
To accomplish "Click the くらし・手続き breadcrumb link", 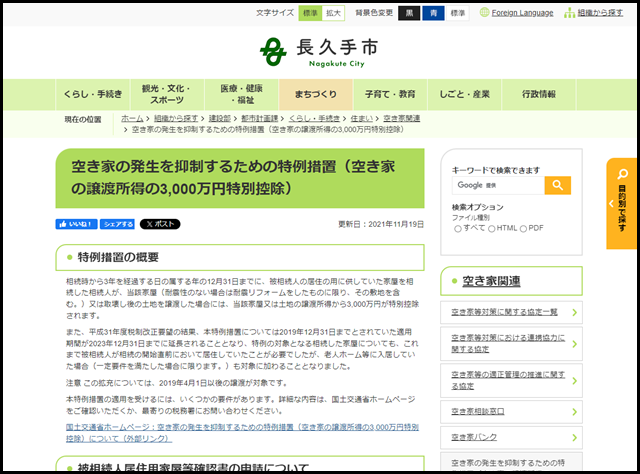I will (x=314, y=118).
